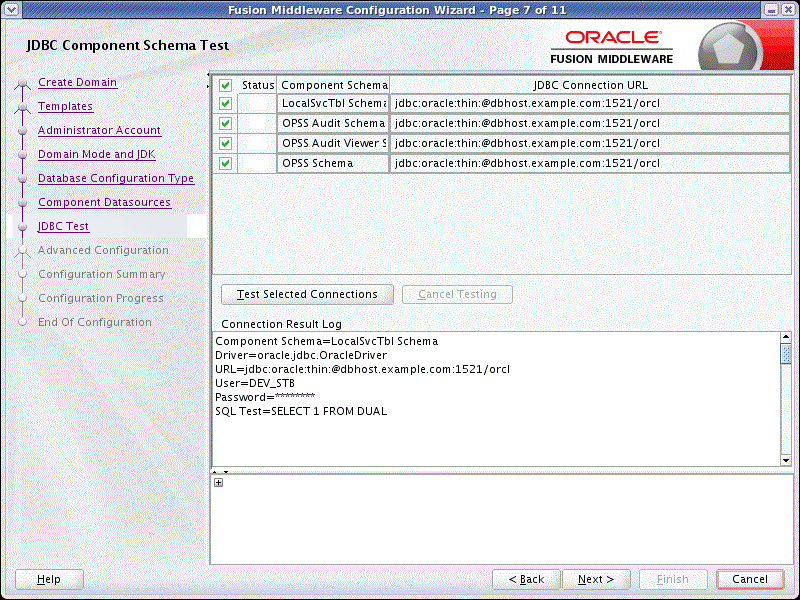Close the Configuration Wizard window
The width and height of the screenshot is (800, 600).
tap(789, 9)
